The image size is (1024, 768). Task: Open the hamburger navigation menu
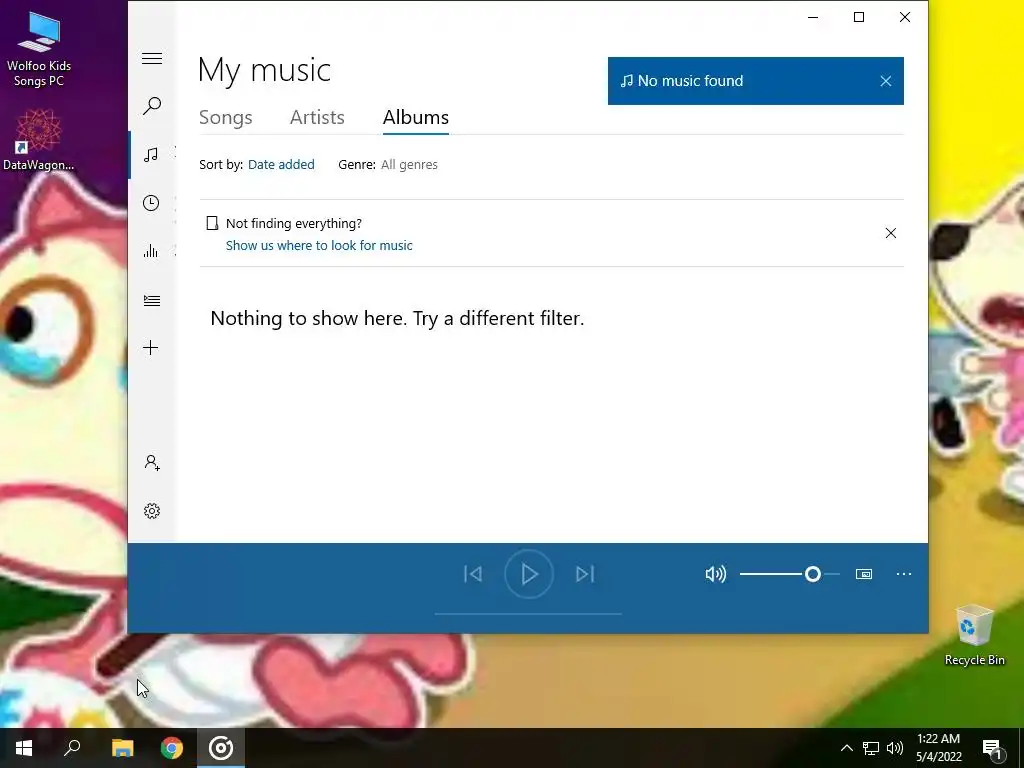[x=152, y=58]
